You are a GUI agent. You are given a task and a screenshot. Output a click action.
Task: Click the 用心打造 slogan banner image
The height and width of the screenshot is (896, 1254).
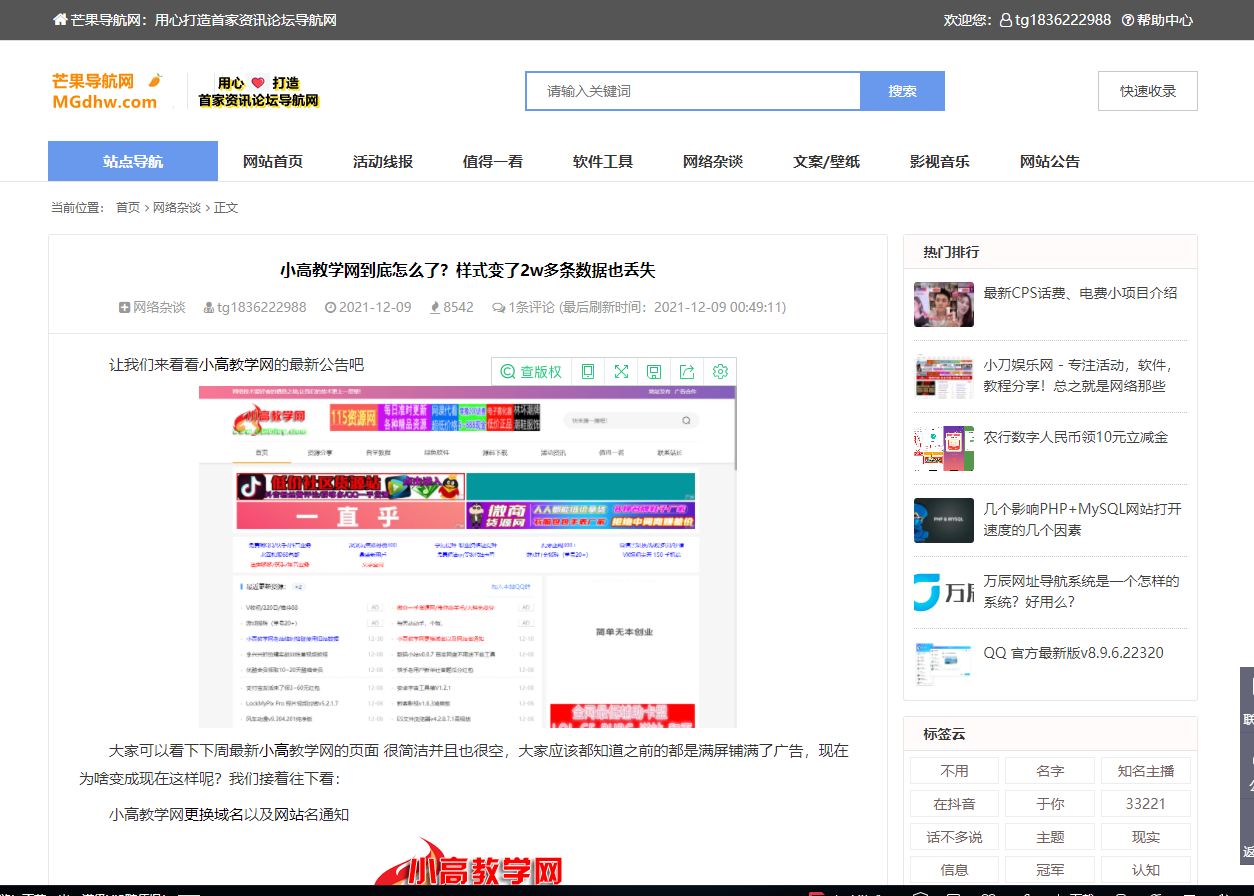pos(258,91)
